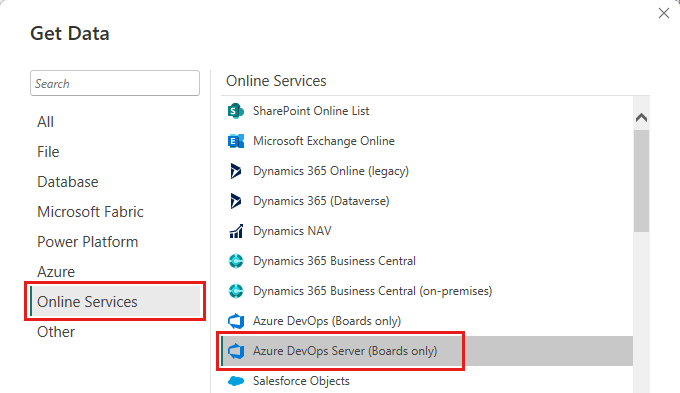Open the Azure category
This screenshot has height=393, width=680.
tap(56, 272)
